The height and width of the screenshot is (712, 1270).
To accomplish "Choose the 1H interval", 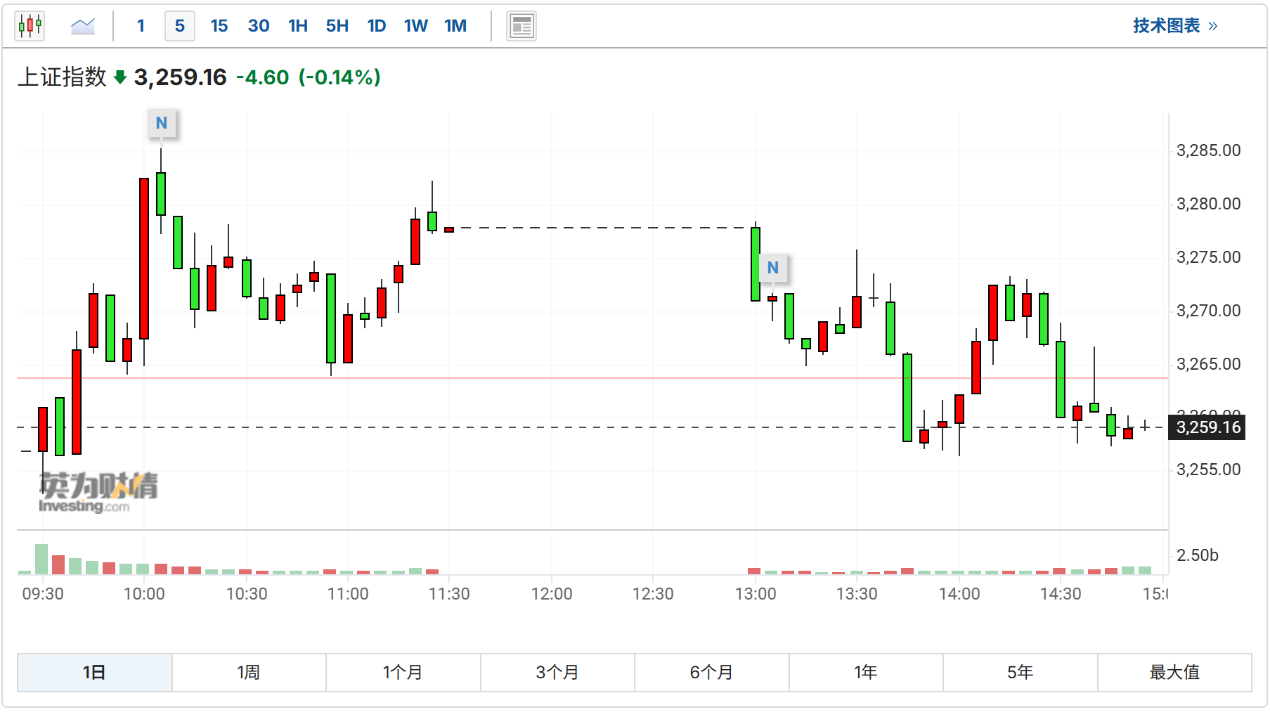I will click(x=298, y=26).
